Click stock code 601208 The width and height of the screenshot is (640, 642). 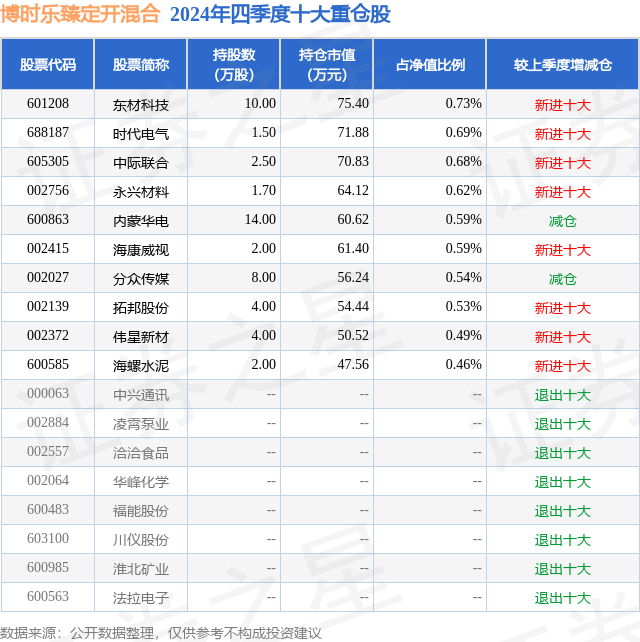pyautogui.click(x=48, y=104)
